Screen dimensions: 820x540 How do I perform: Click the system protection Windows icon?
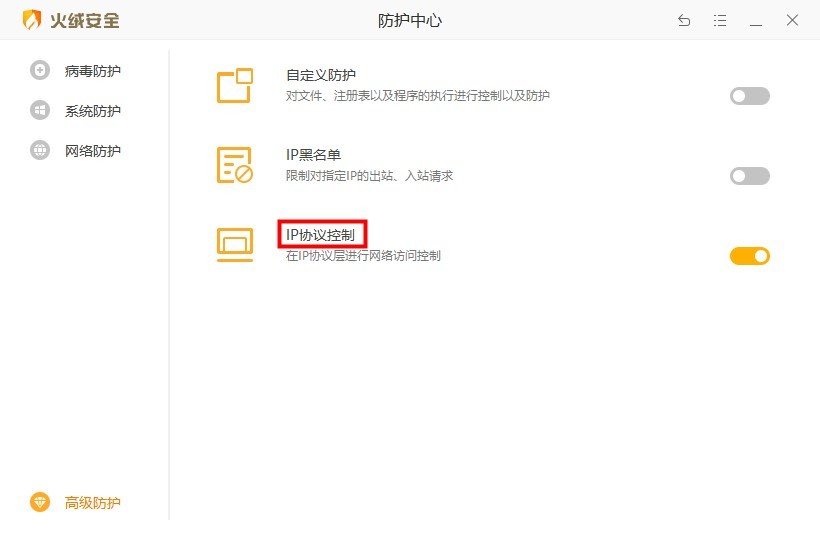point(40,110)
